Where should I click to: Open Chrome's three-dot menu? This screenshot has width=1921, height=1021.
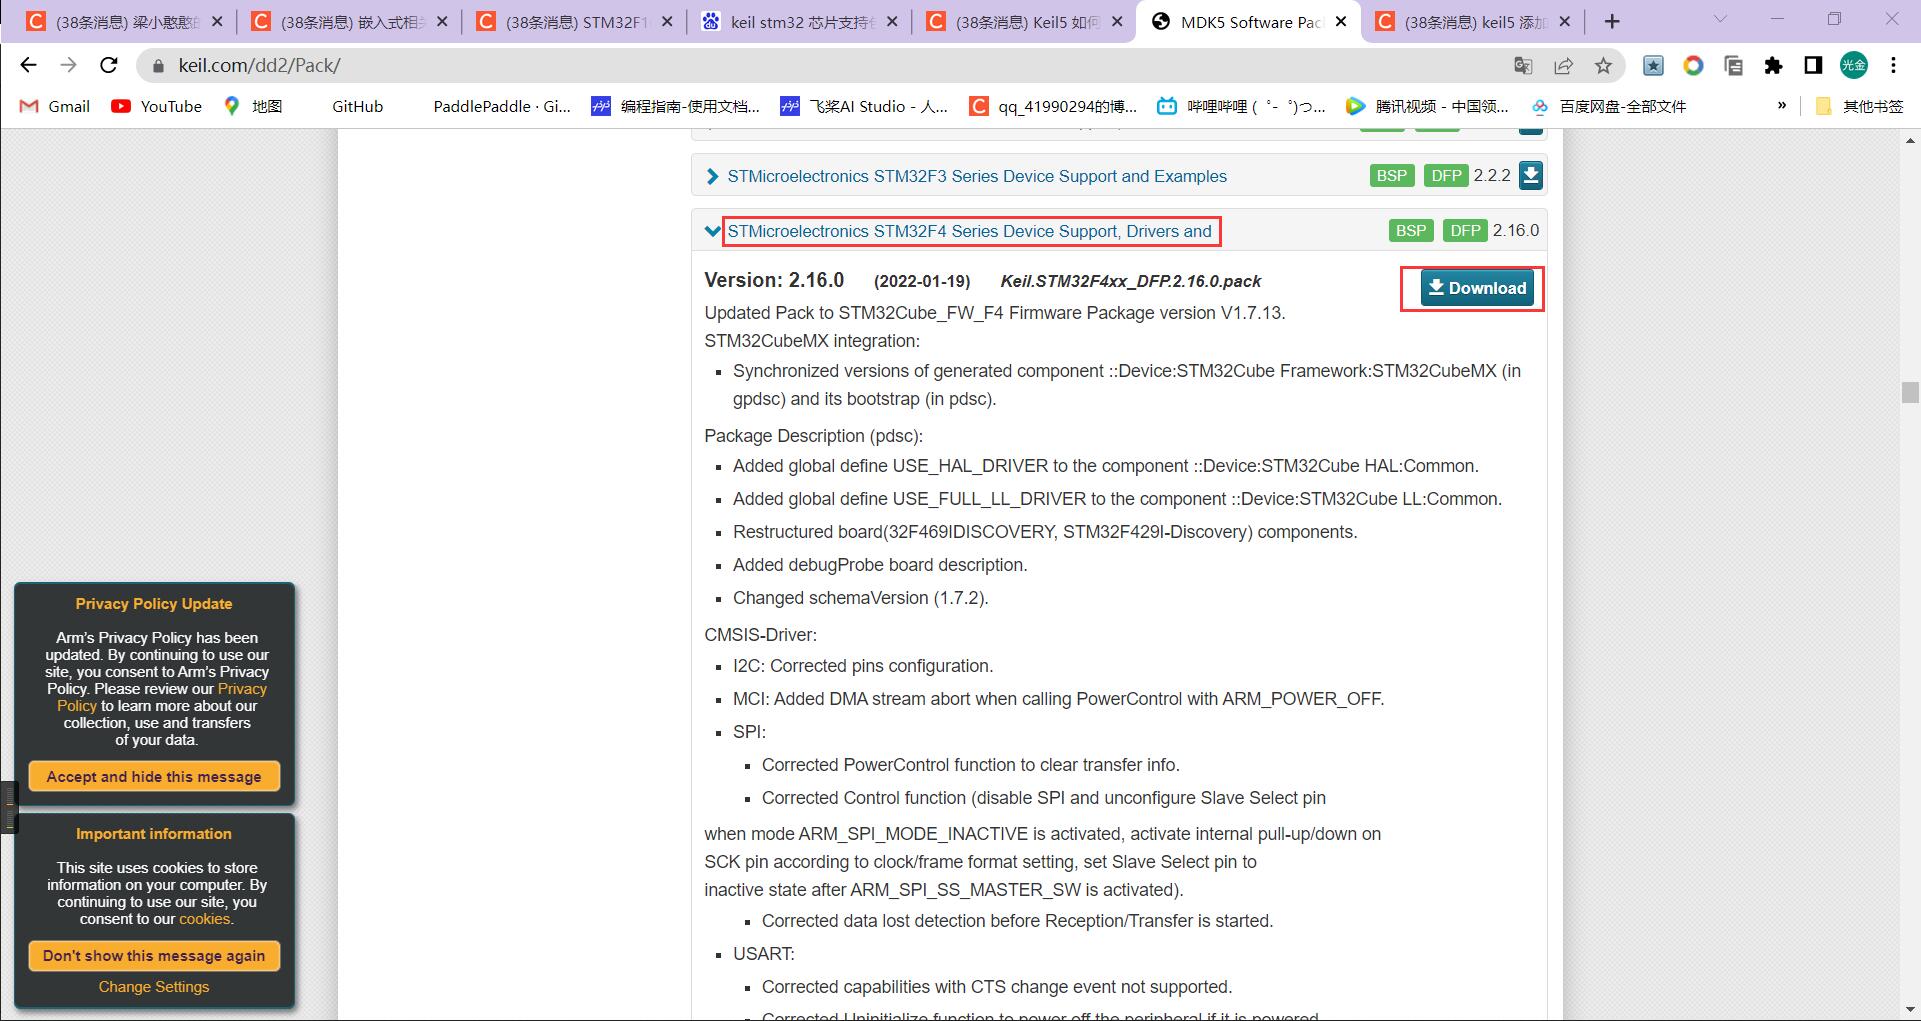click(x=1893, y=65)
